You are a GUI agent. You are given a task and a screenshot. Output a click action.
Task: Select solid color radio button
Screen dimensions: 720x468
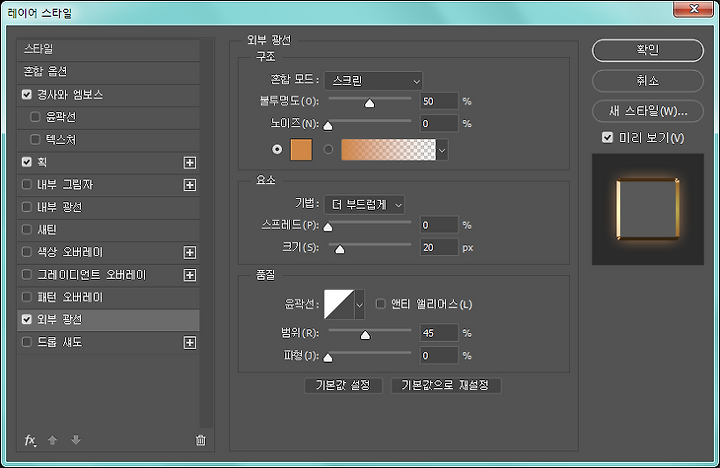click(277, 150)
